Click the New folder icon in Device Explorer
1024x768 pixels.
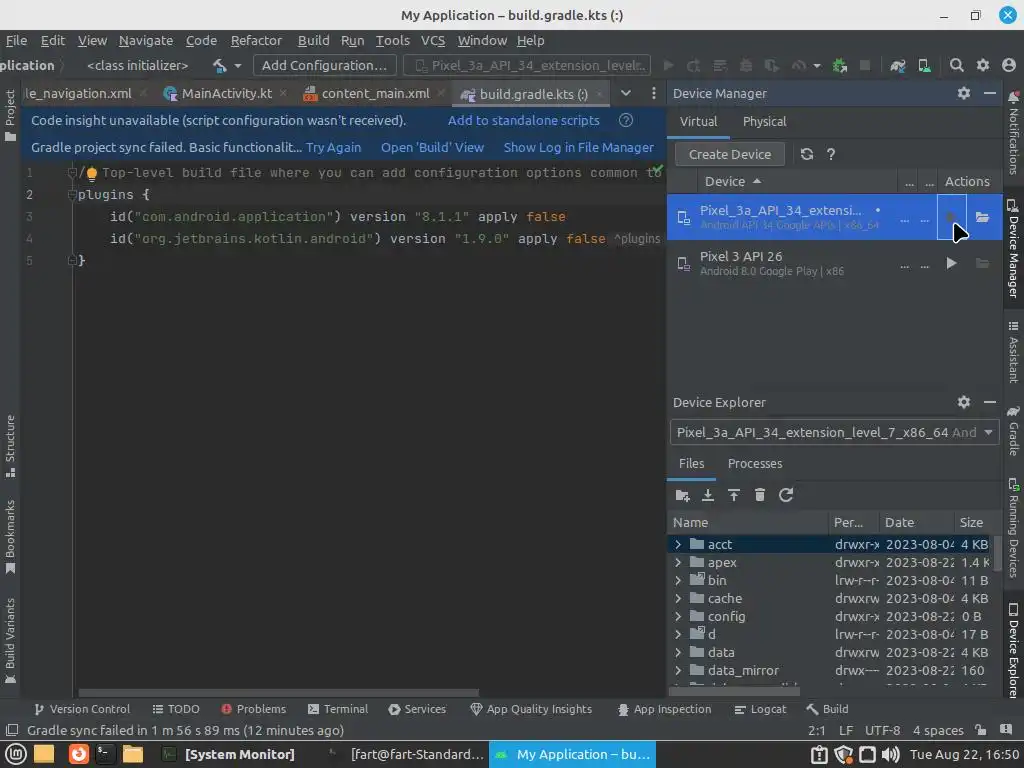tap(682, 495)
